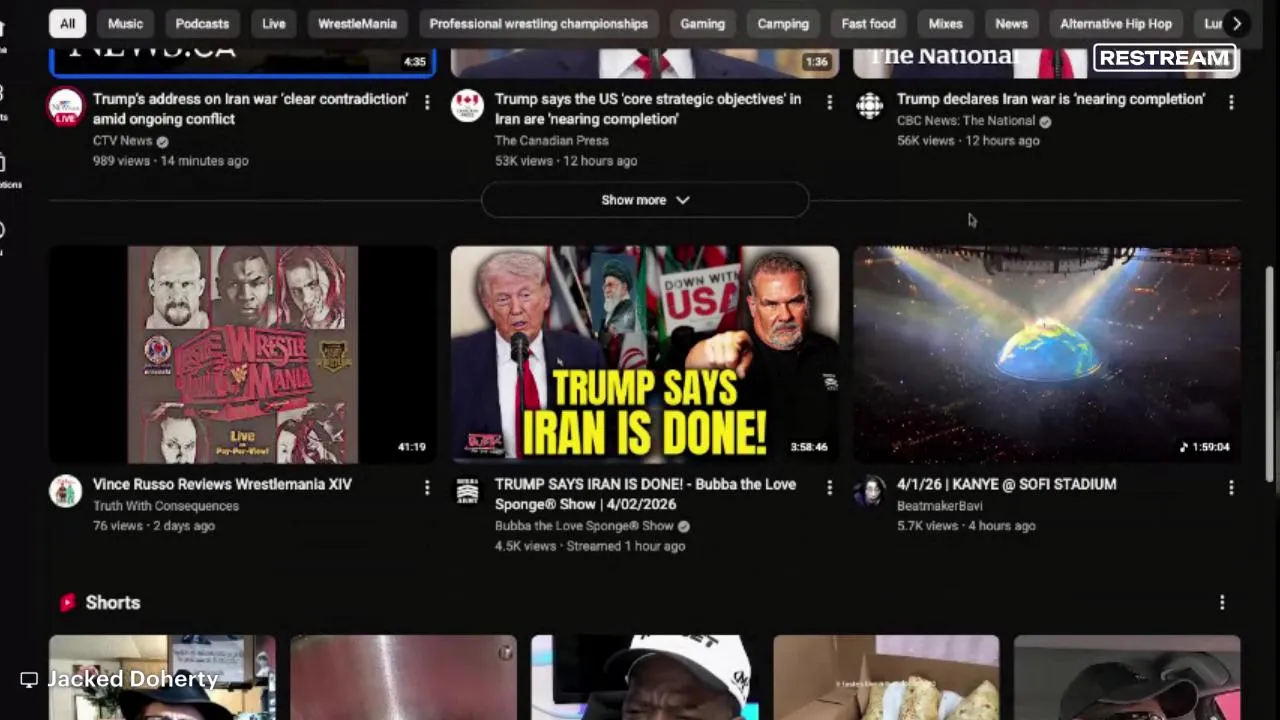This screenshot has width=1280, height=720.
Task: Go to CTV News channel name
Action: (x=122, y=141)
